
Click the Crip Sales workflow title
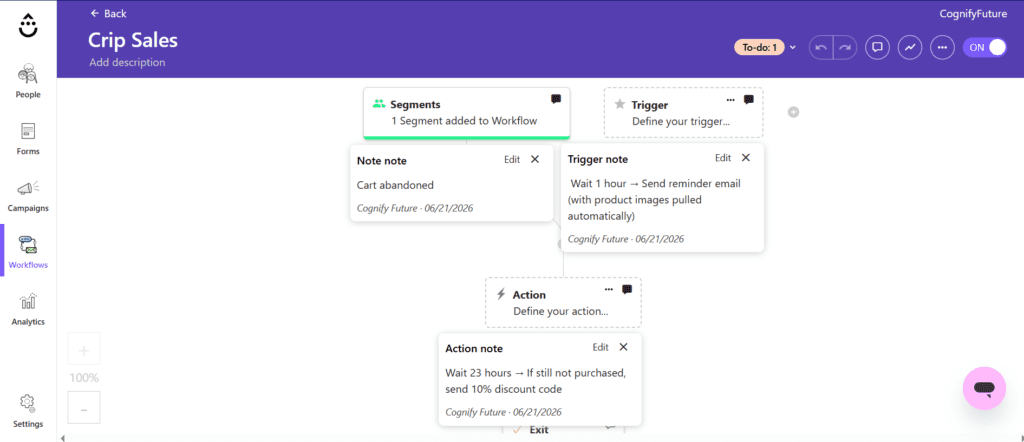[133, 40]
